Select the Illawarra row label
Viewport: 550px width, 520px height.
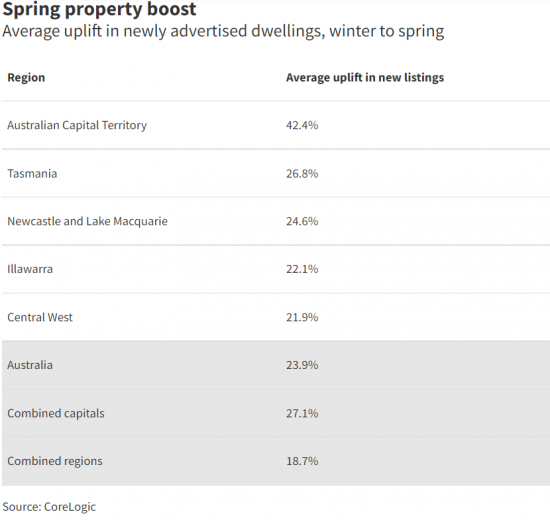30,269
